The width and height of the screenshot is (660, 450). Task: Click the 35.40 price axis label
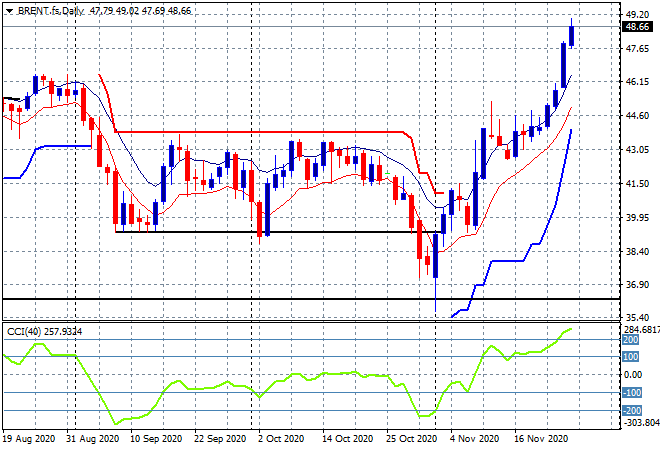(x=637, y=317)
